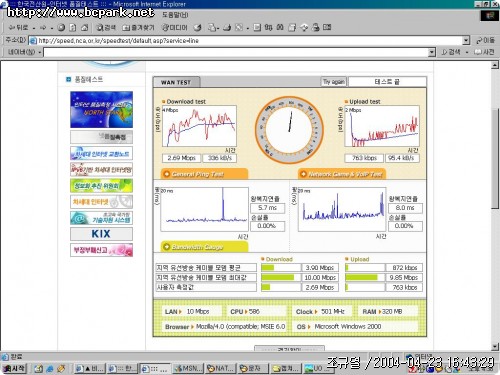
Task: Open the NORTH STAR banner
Action: (x=101, y=110)
